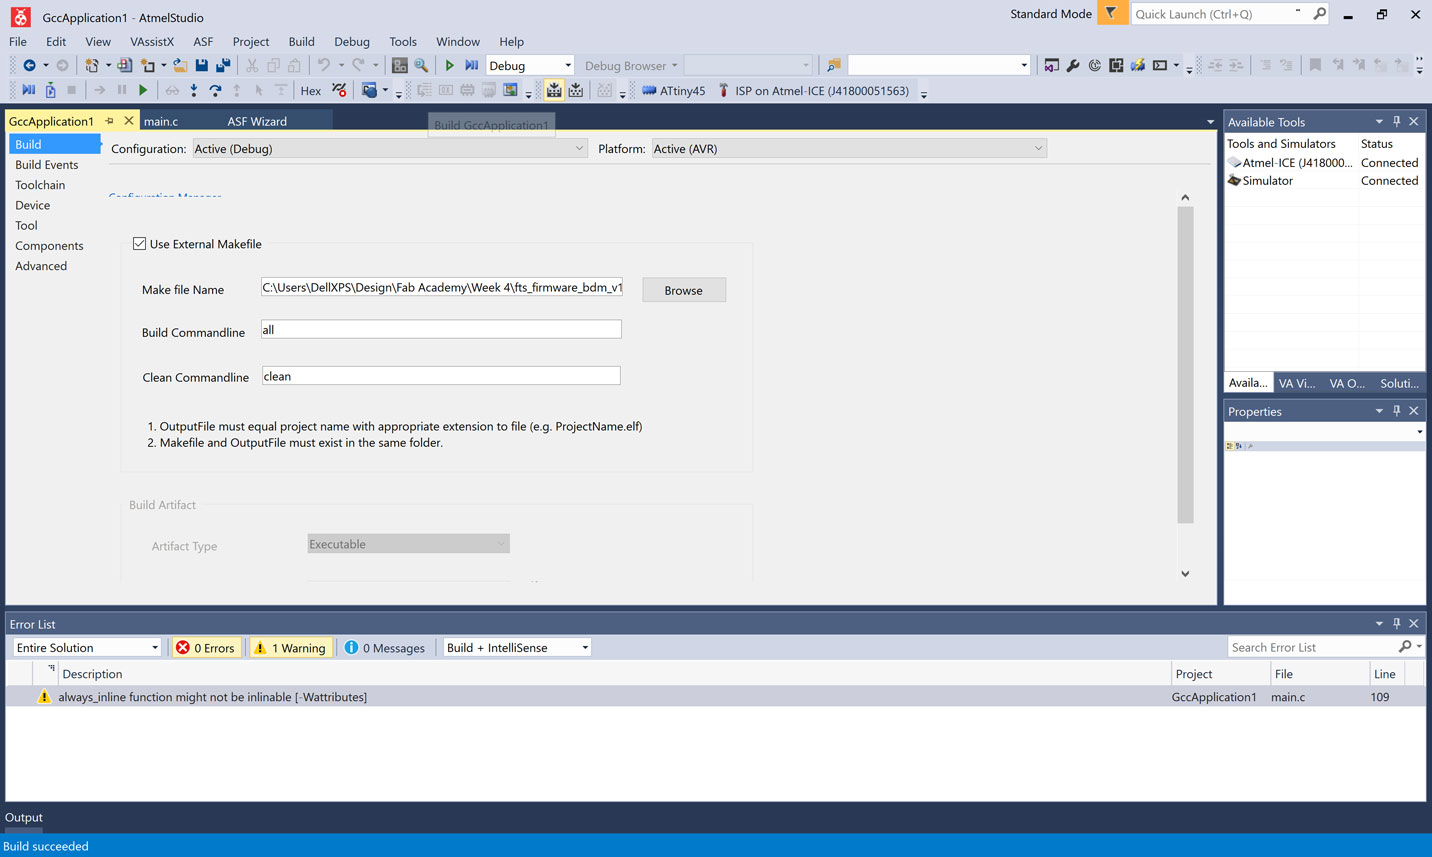Select the Toolchain settings page
The height and width of the screenshot is (857, 1432).
pyautogui.click(x=40, y=185)
